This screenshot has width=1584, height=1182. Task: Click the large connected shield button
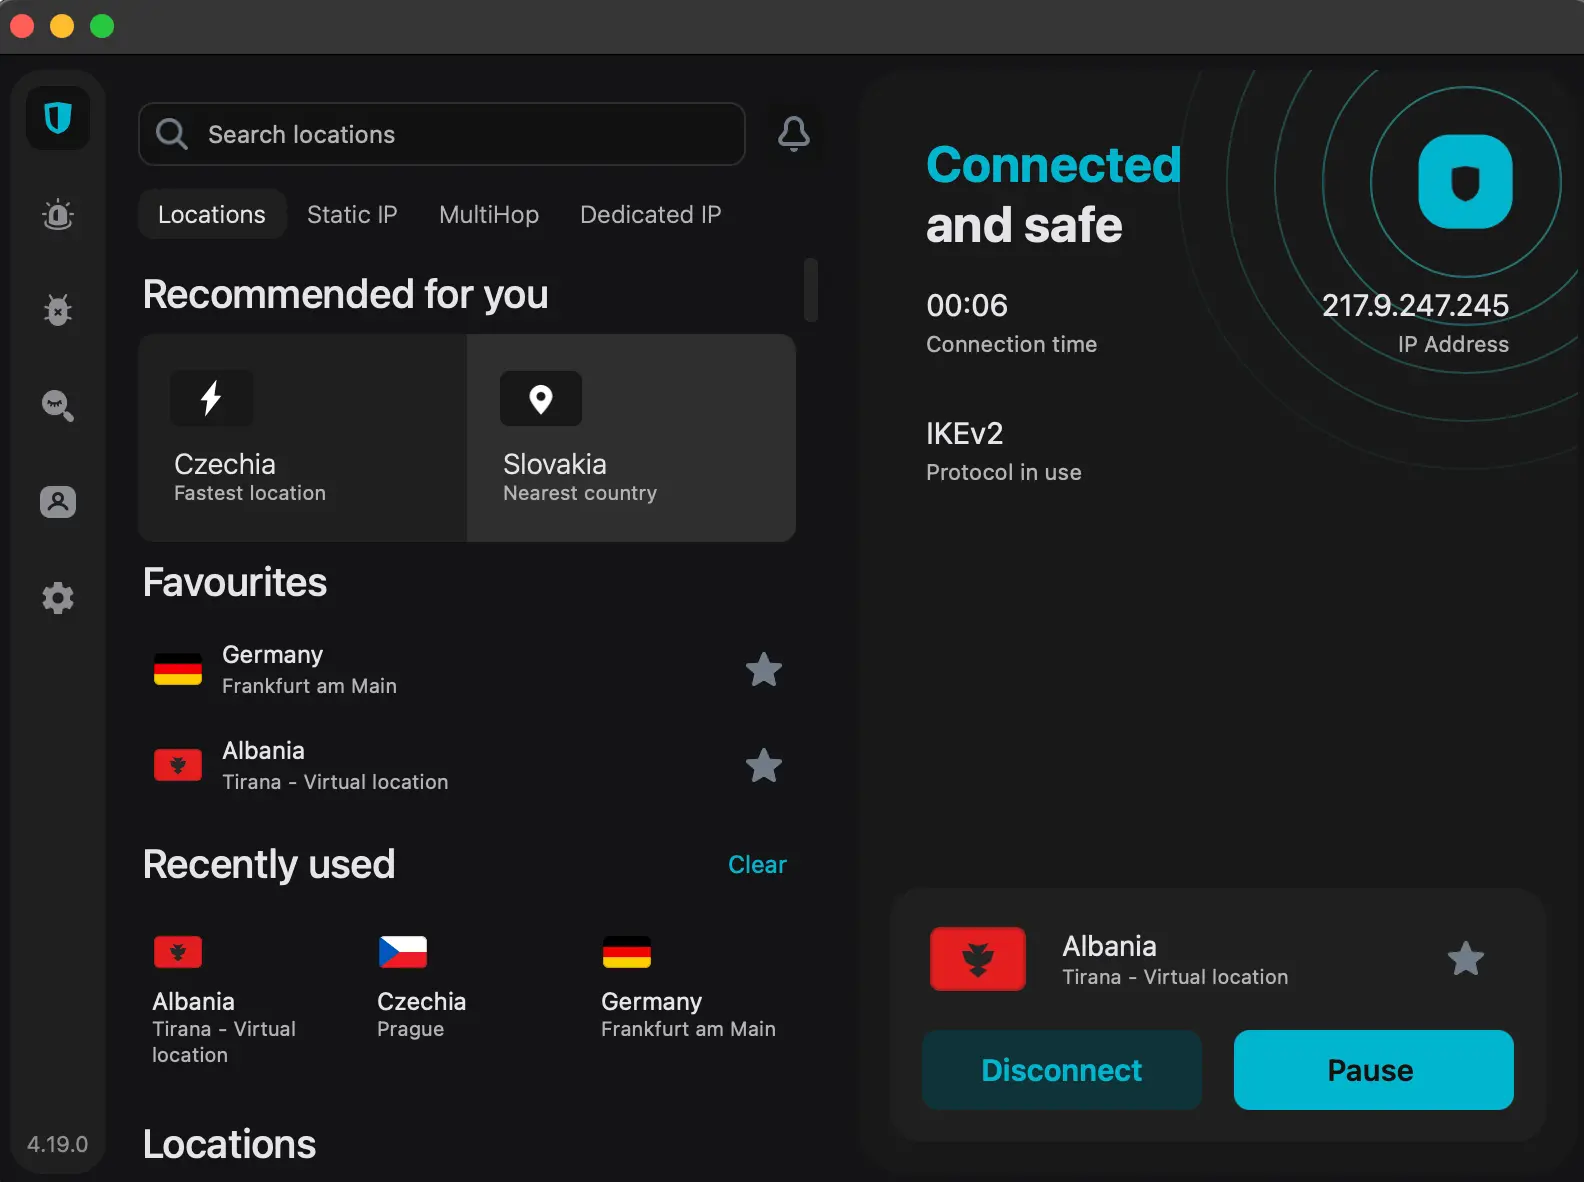(x=1465, y=182)
